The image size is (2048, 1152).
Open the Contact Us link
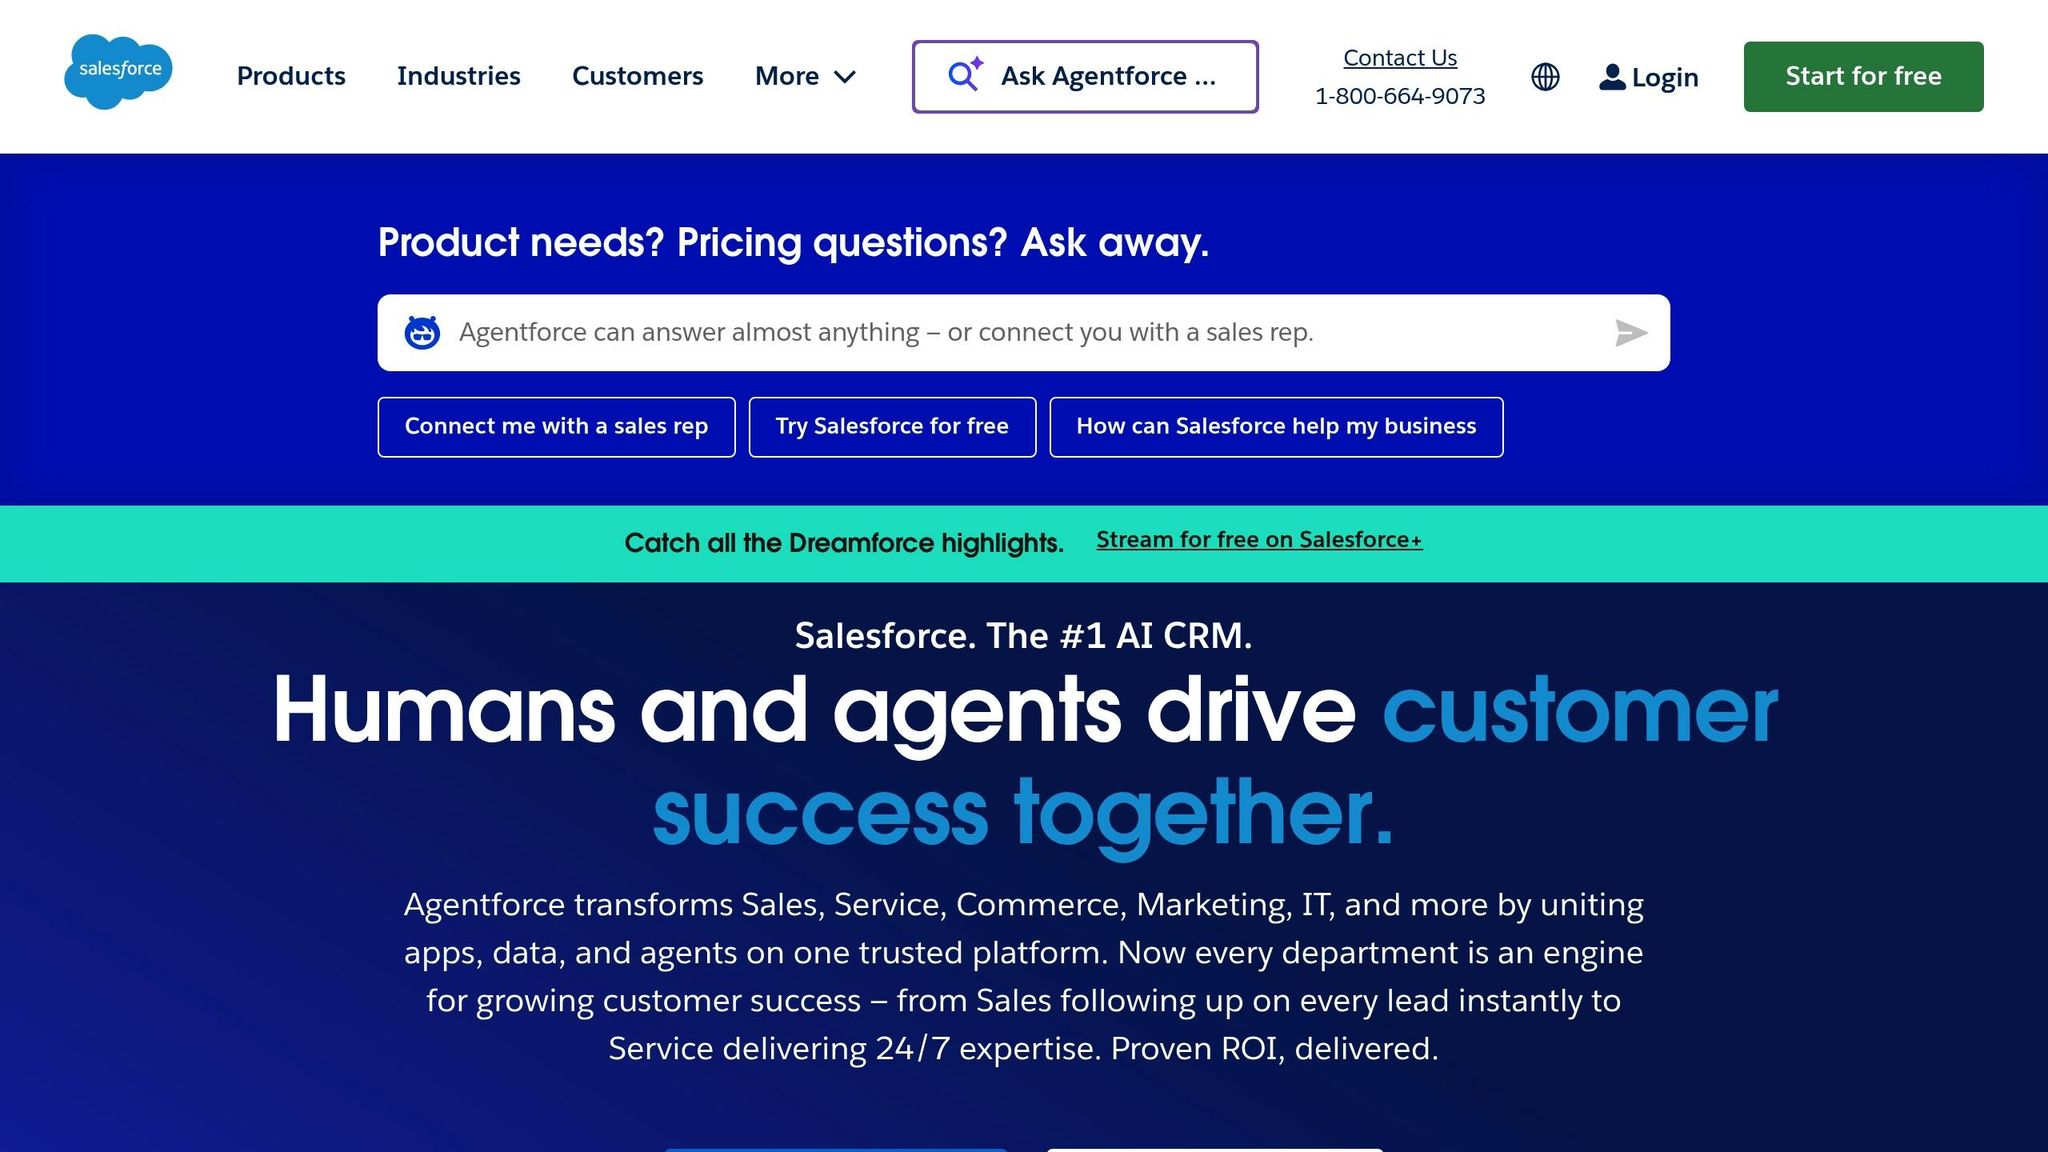tap(1399, 57)
